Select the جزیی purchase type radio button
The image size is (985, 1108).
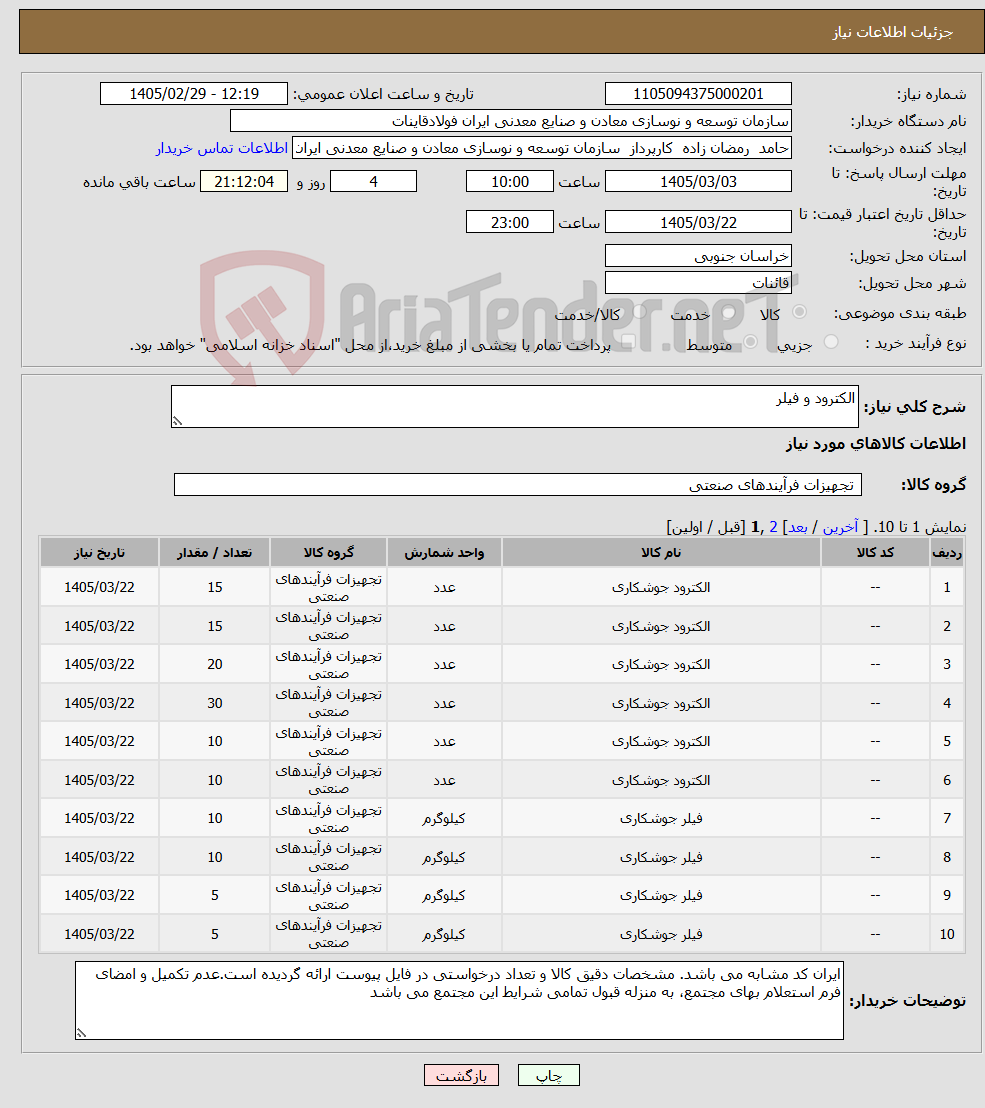pyautogui.click(x=831, y=342)
